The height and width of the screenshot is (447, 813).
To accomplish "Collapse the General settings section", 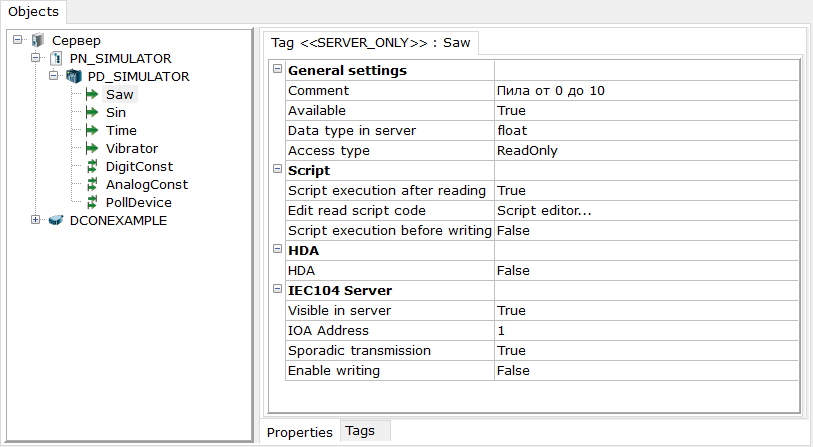I will [277, 68].
